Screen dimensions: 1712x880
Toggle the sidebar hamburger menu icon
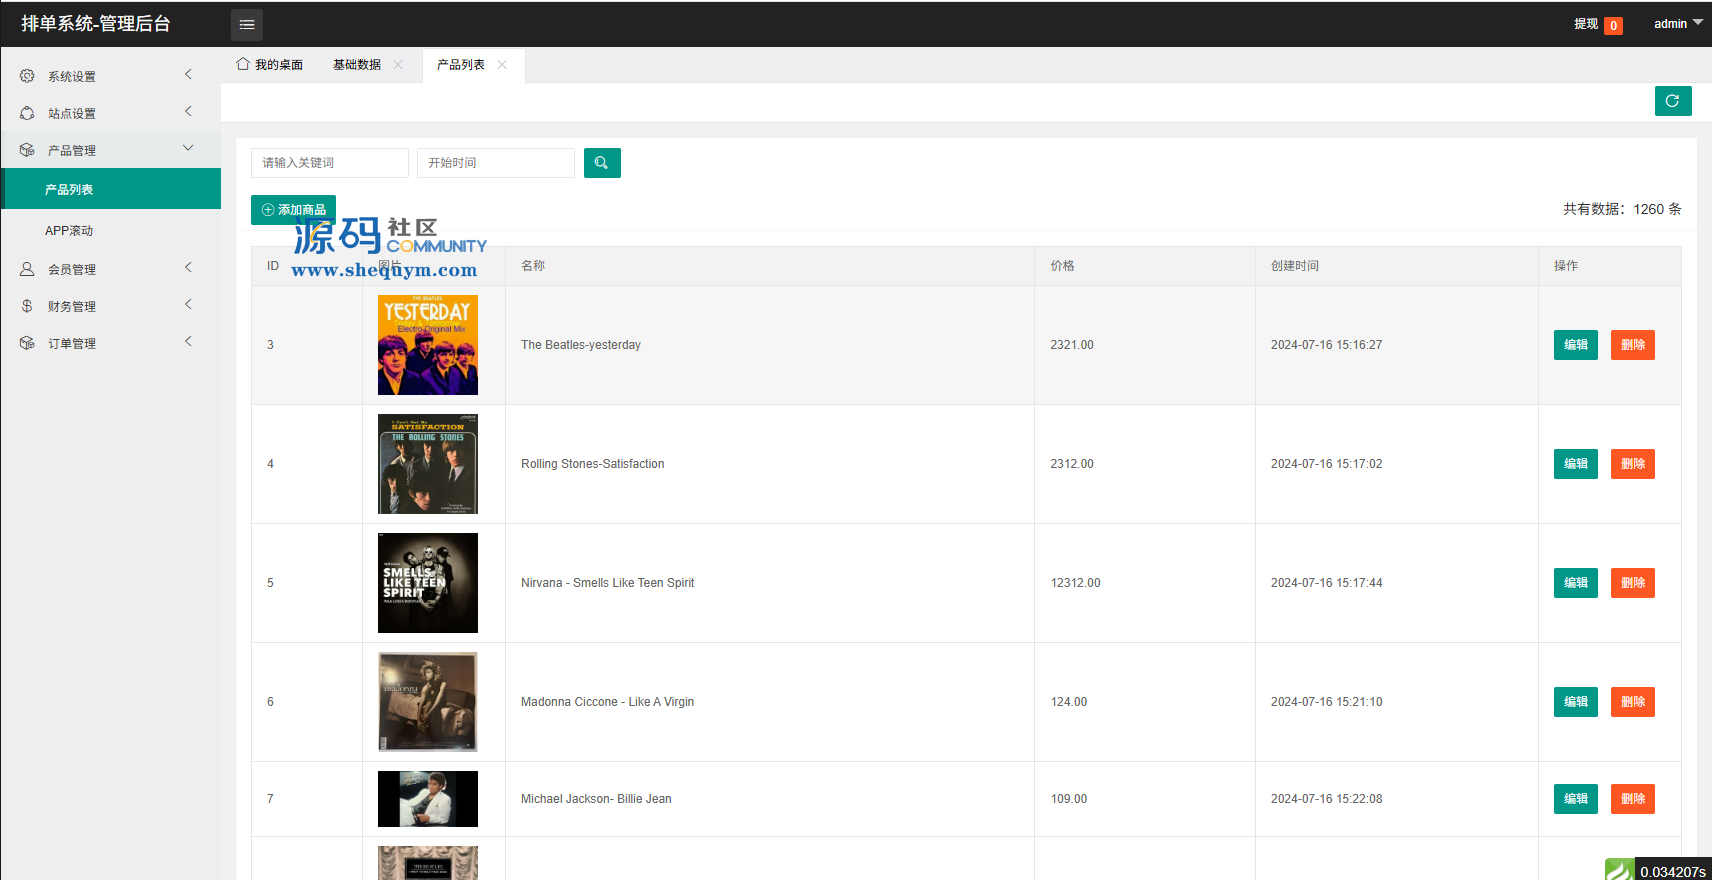coord(247,24)
